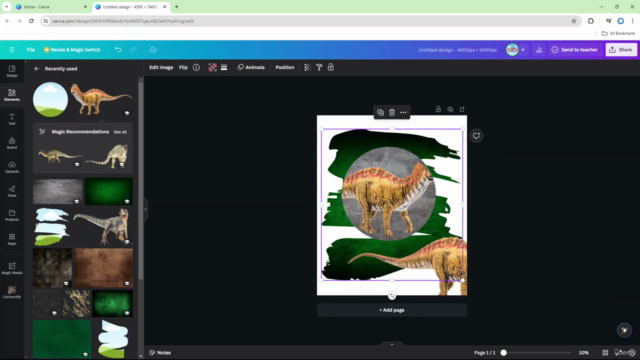Open more options on floating toolbar
640x360 pixels.
403,112
